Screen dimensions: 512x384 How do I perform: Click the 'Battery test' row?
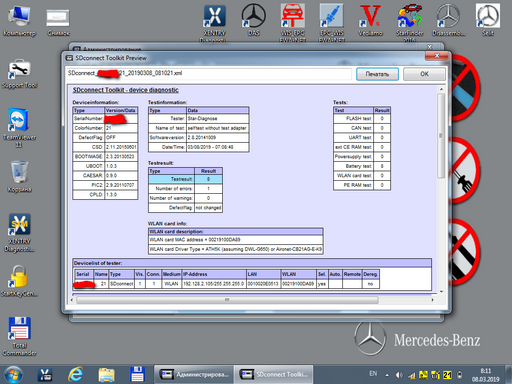[362, 166]
